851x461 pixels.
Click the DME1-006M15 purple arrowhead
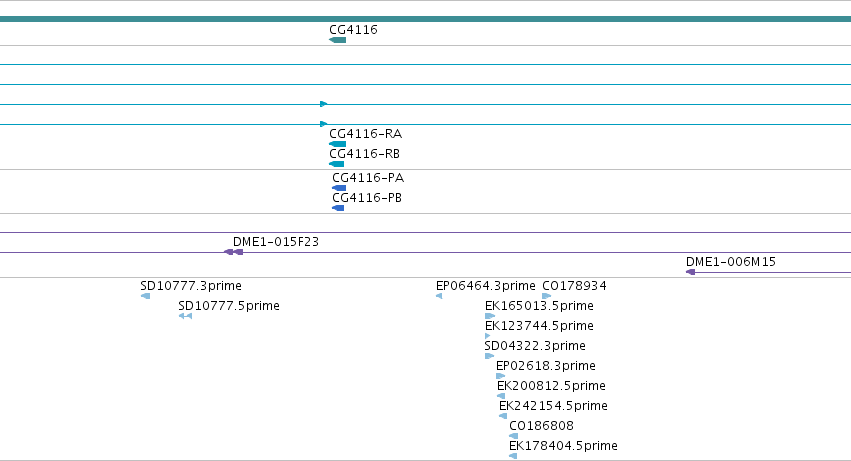(x=690, y=272)
